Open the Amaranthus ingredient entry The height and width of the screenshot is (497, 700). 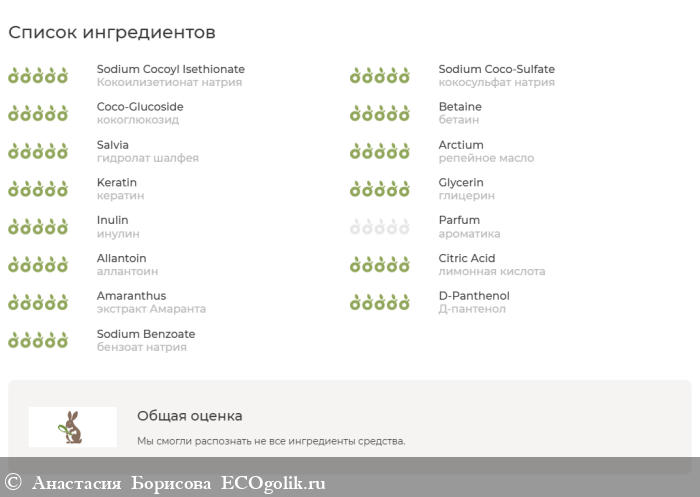[131, 296]
